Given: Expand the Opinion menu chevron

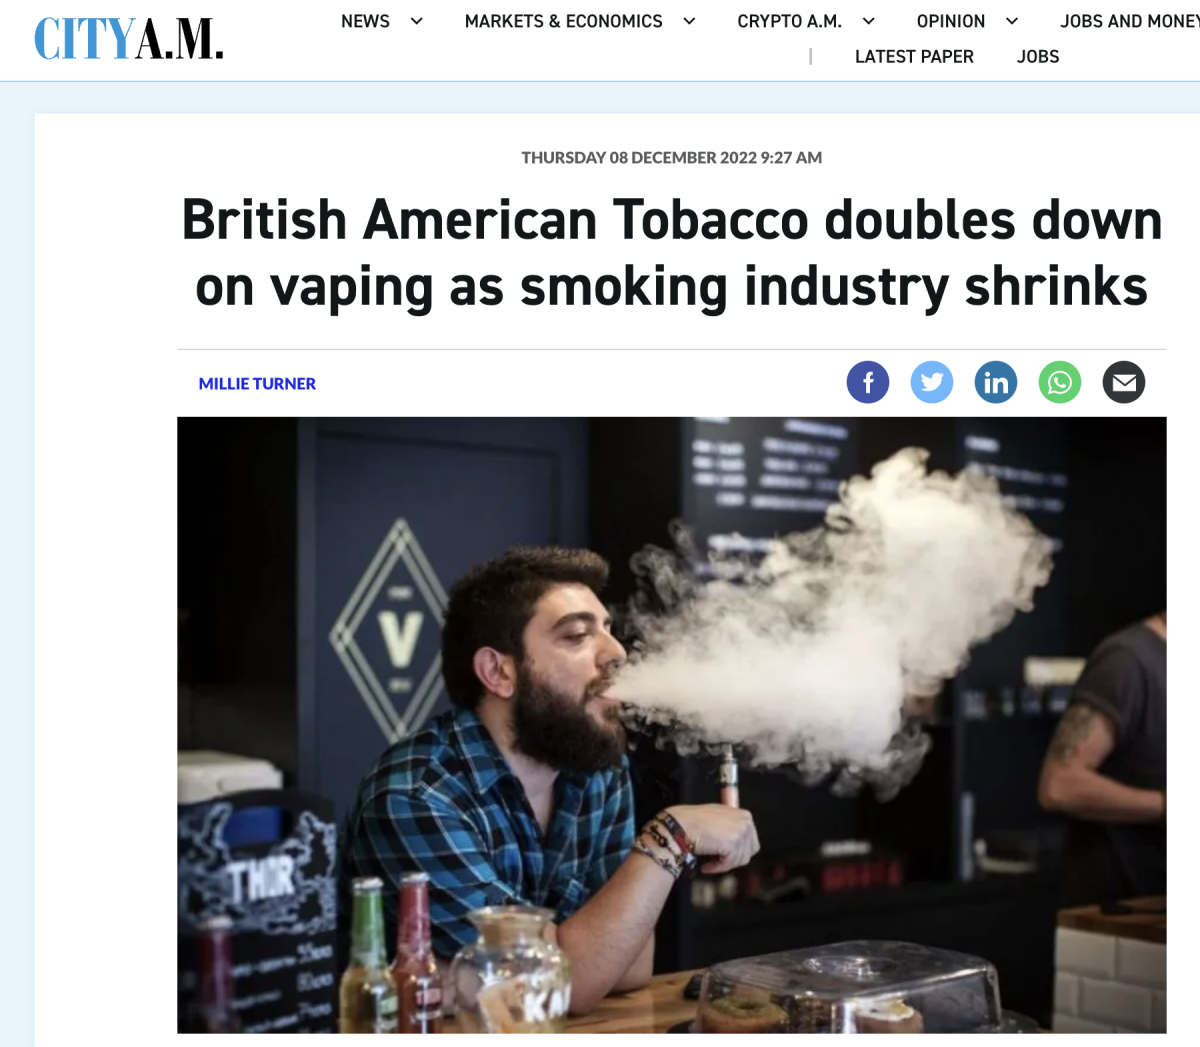Looking at the screenshot, I should pos(1012,21).
